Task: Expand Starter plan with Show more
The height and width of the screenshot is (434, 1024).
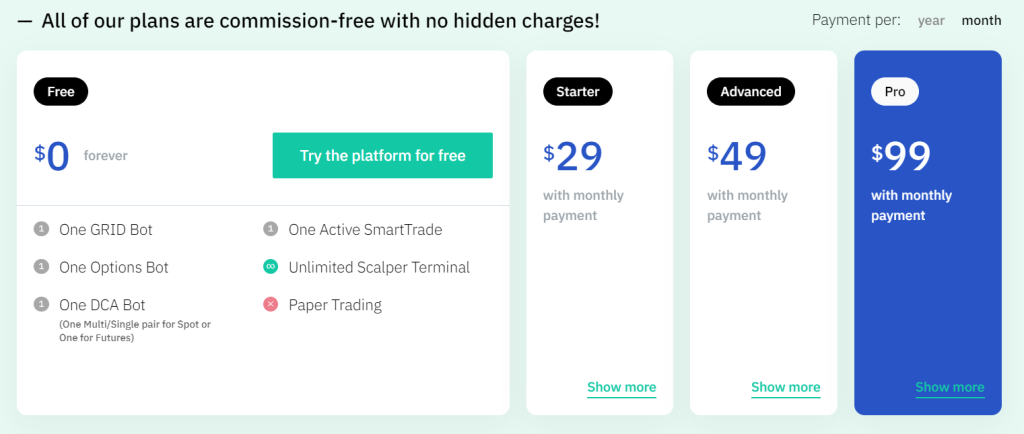Action: [622, 388]
